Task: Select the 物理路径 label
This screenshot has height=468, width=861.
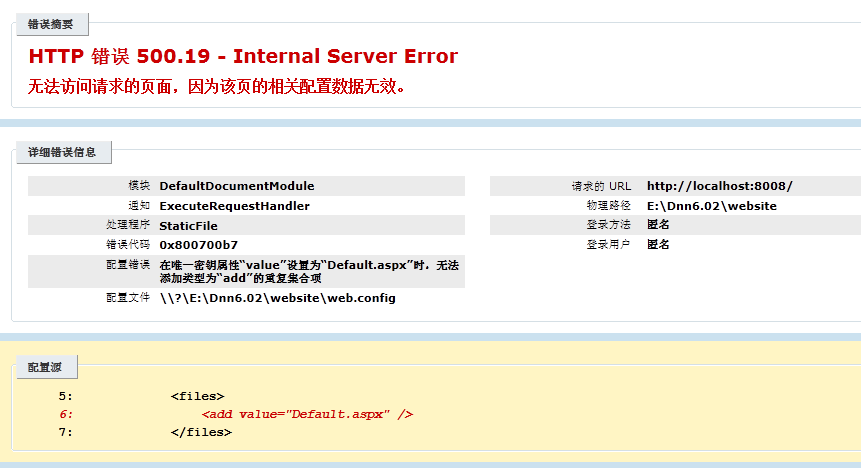Action: (609, 205)
